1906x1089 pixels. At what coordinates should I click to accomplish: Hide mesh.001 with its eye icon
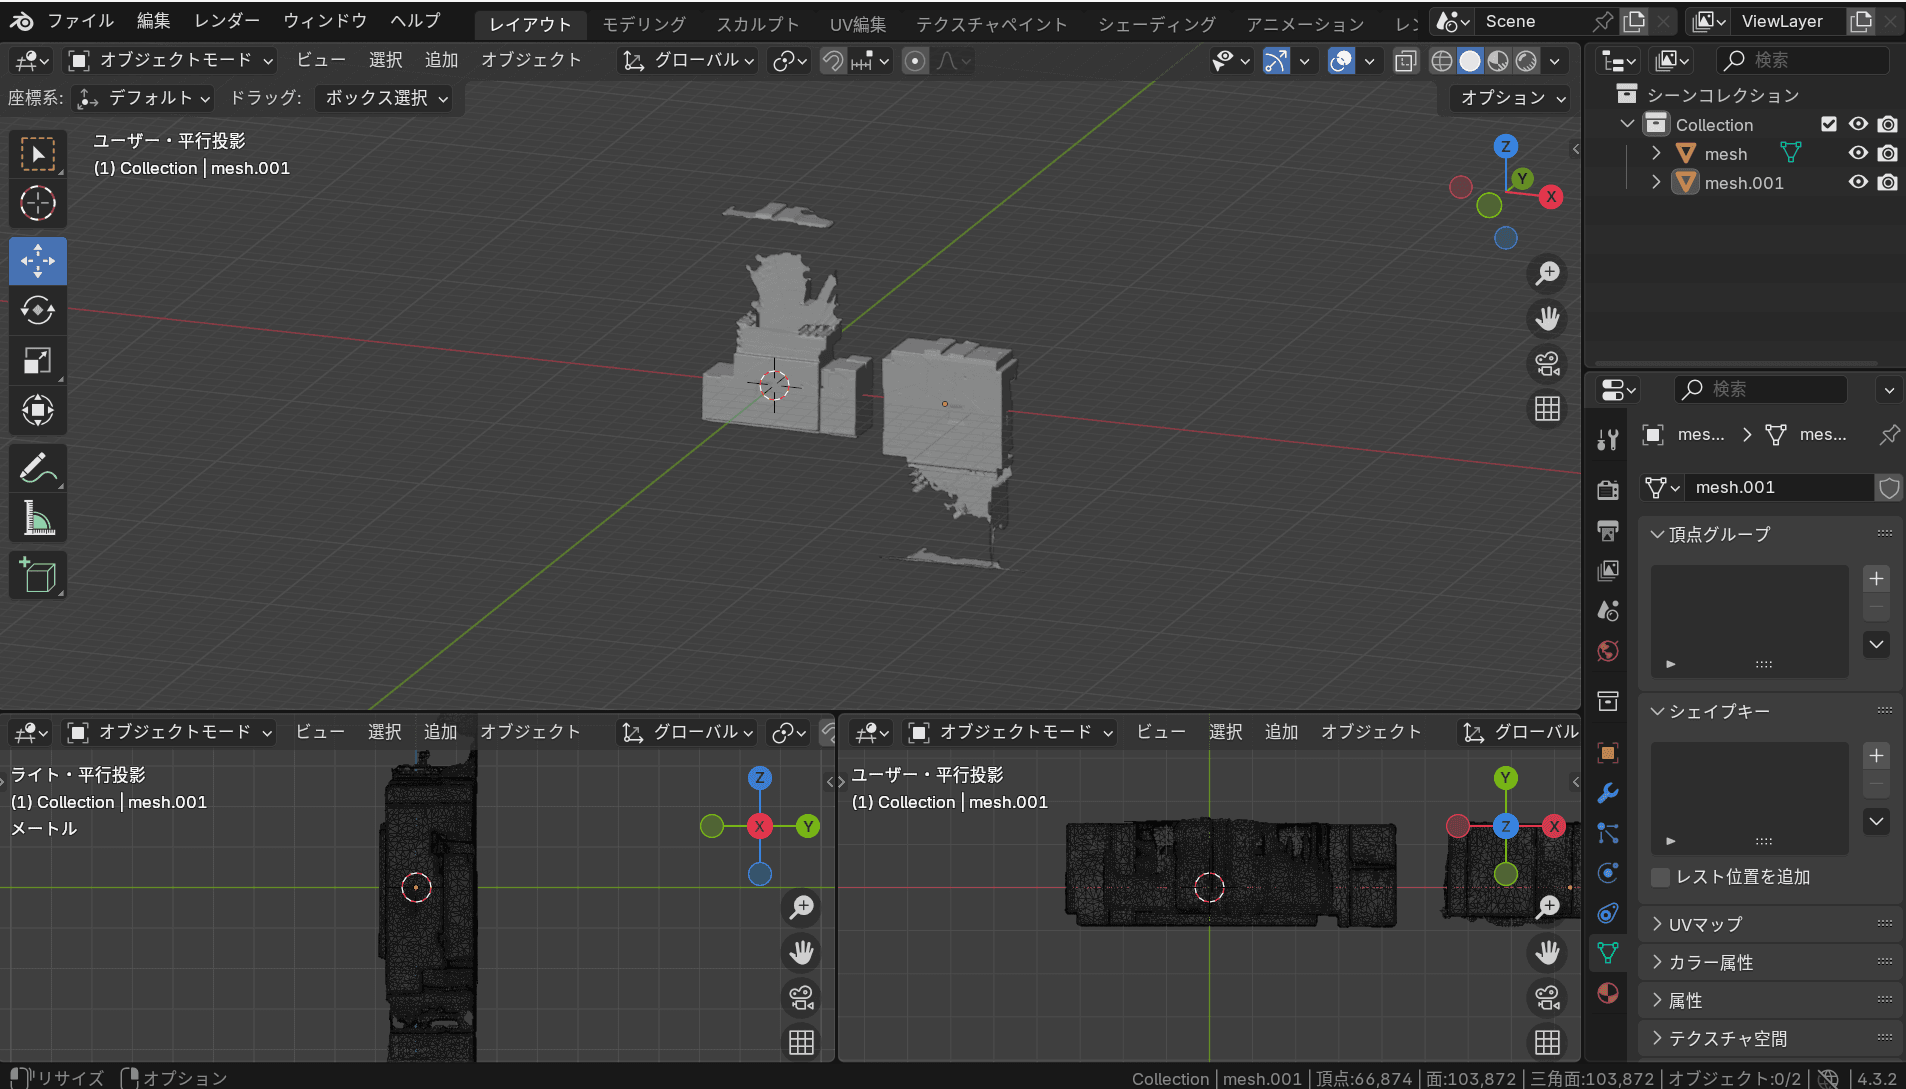tap(1858, 183)
